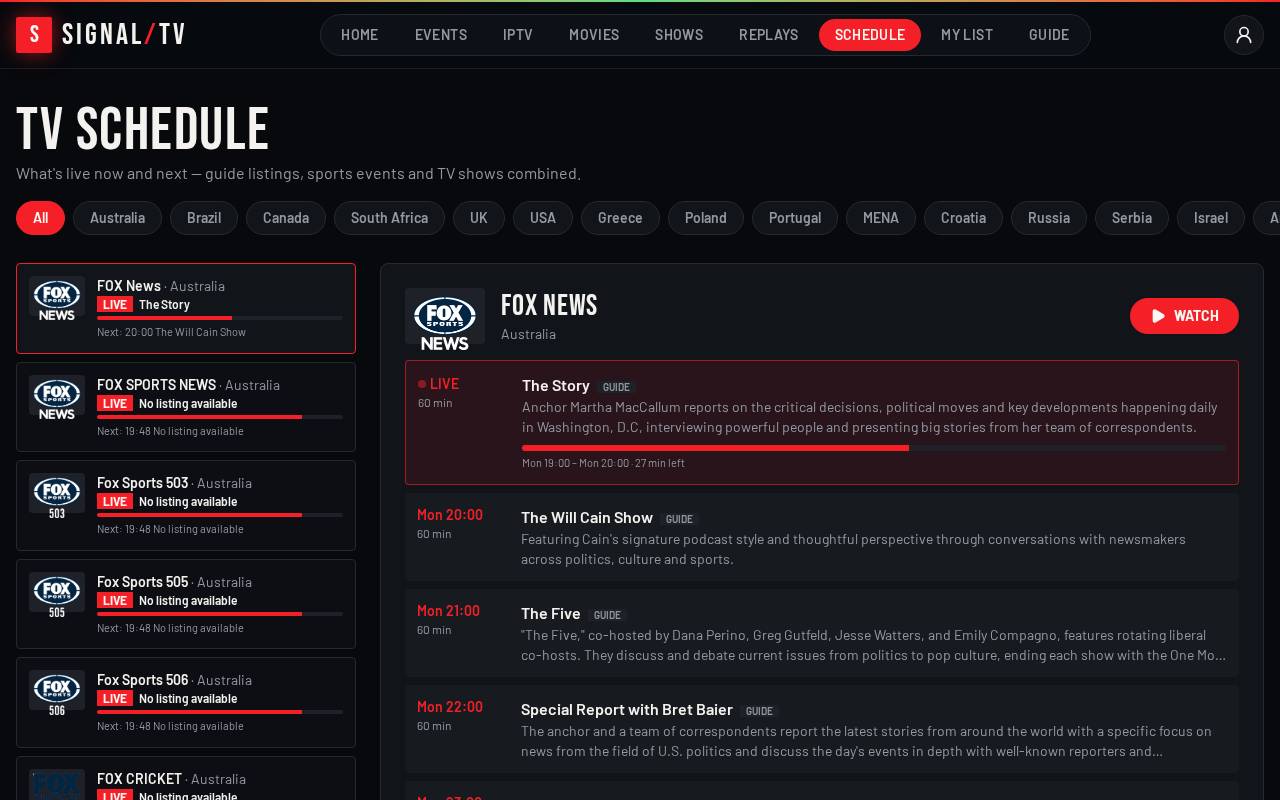
Task: Click the Watch button
Action: point(1184,316)
